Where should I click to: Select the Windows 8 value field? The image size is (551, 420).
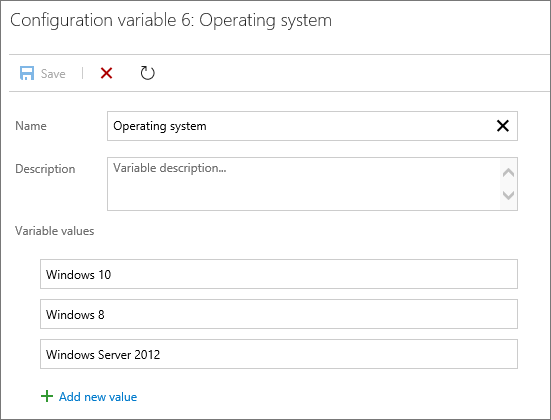coord(279,314)
